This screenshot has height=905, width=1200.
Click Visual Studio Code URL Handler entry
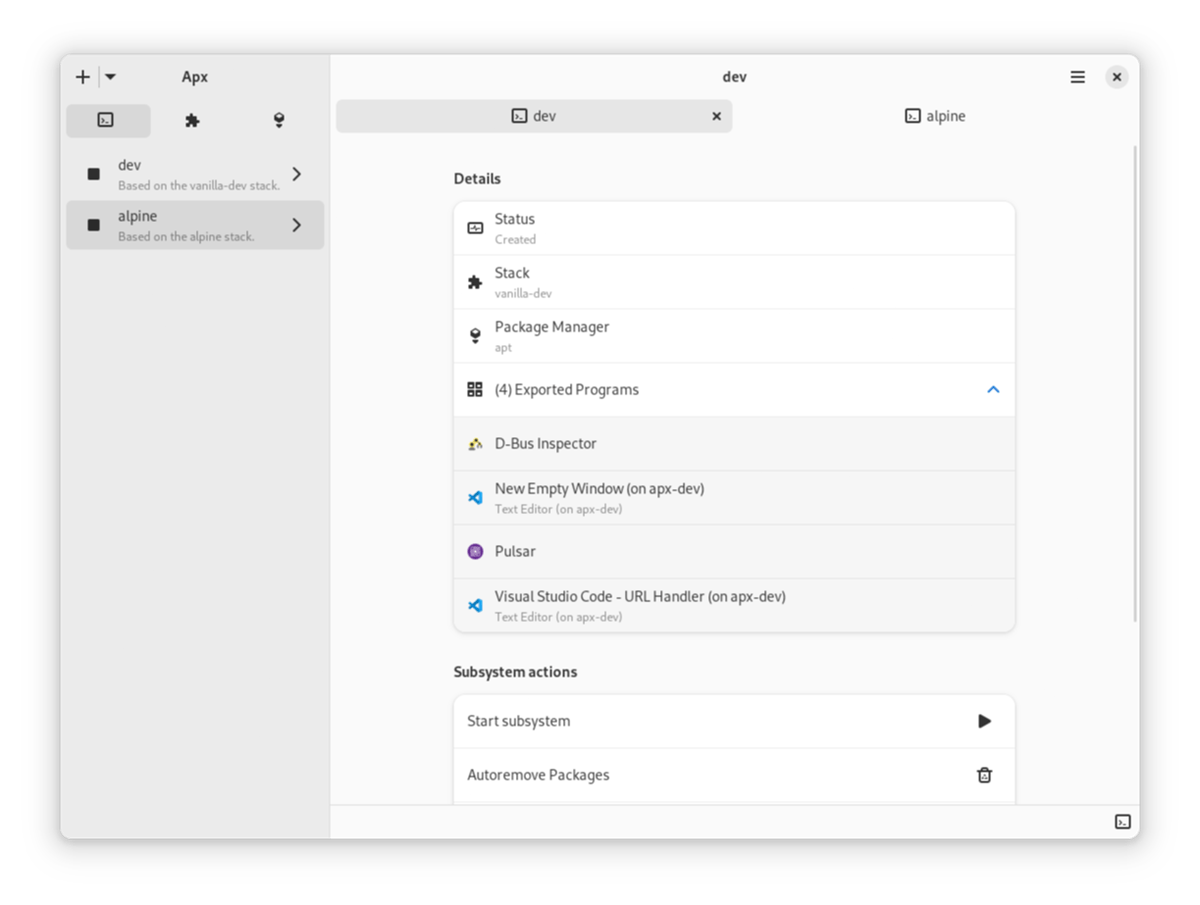(x=733, y=605)
